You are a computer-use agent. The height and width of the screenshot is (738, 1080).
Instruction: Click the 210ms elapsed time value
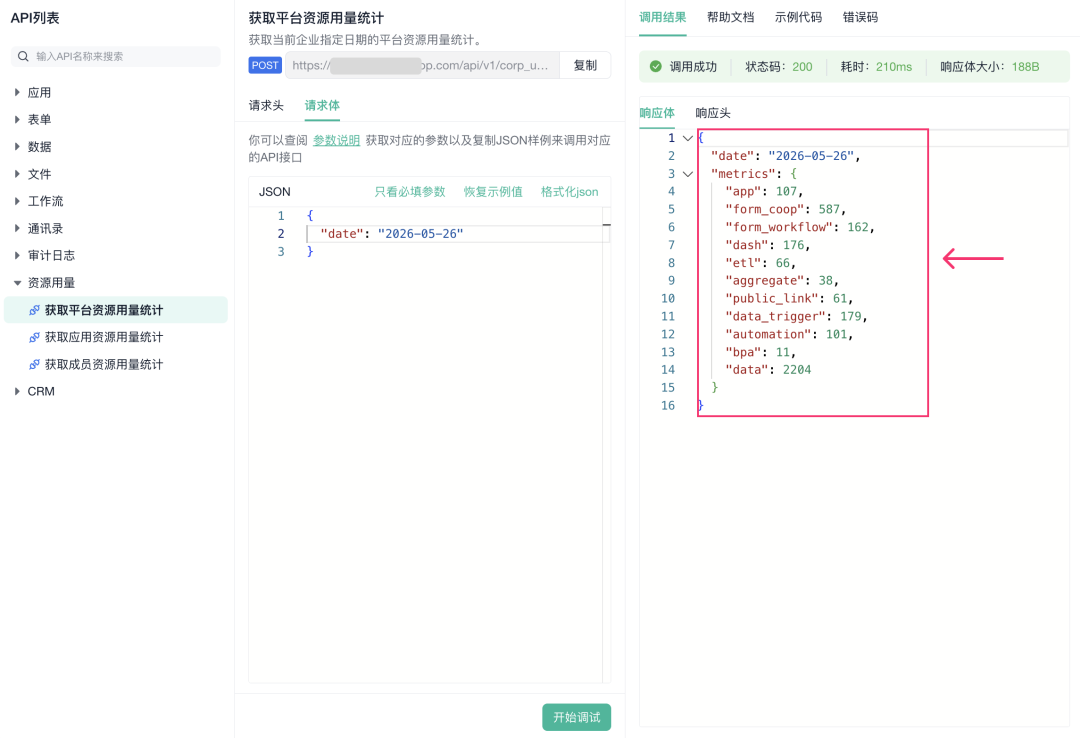(894, 67)
